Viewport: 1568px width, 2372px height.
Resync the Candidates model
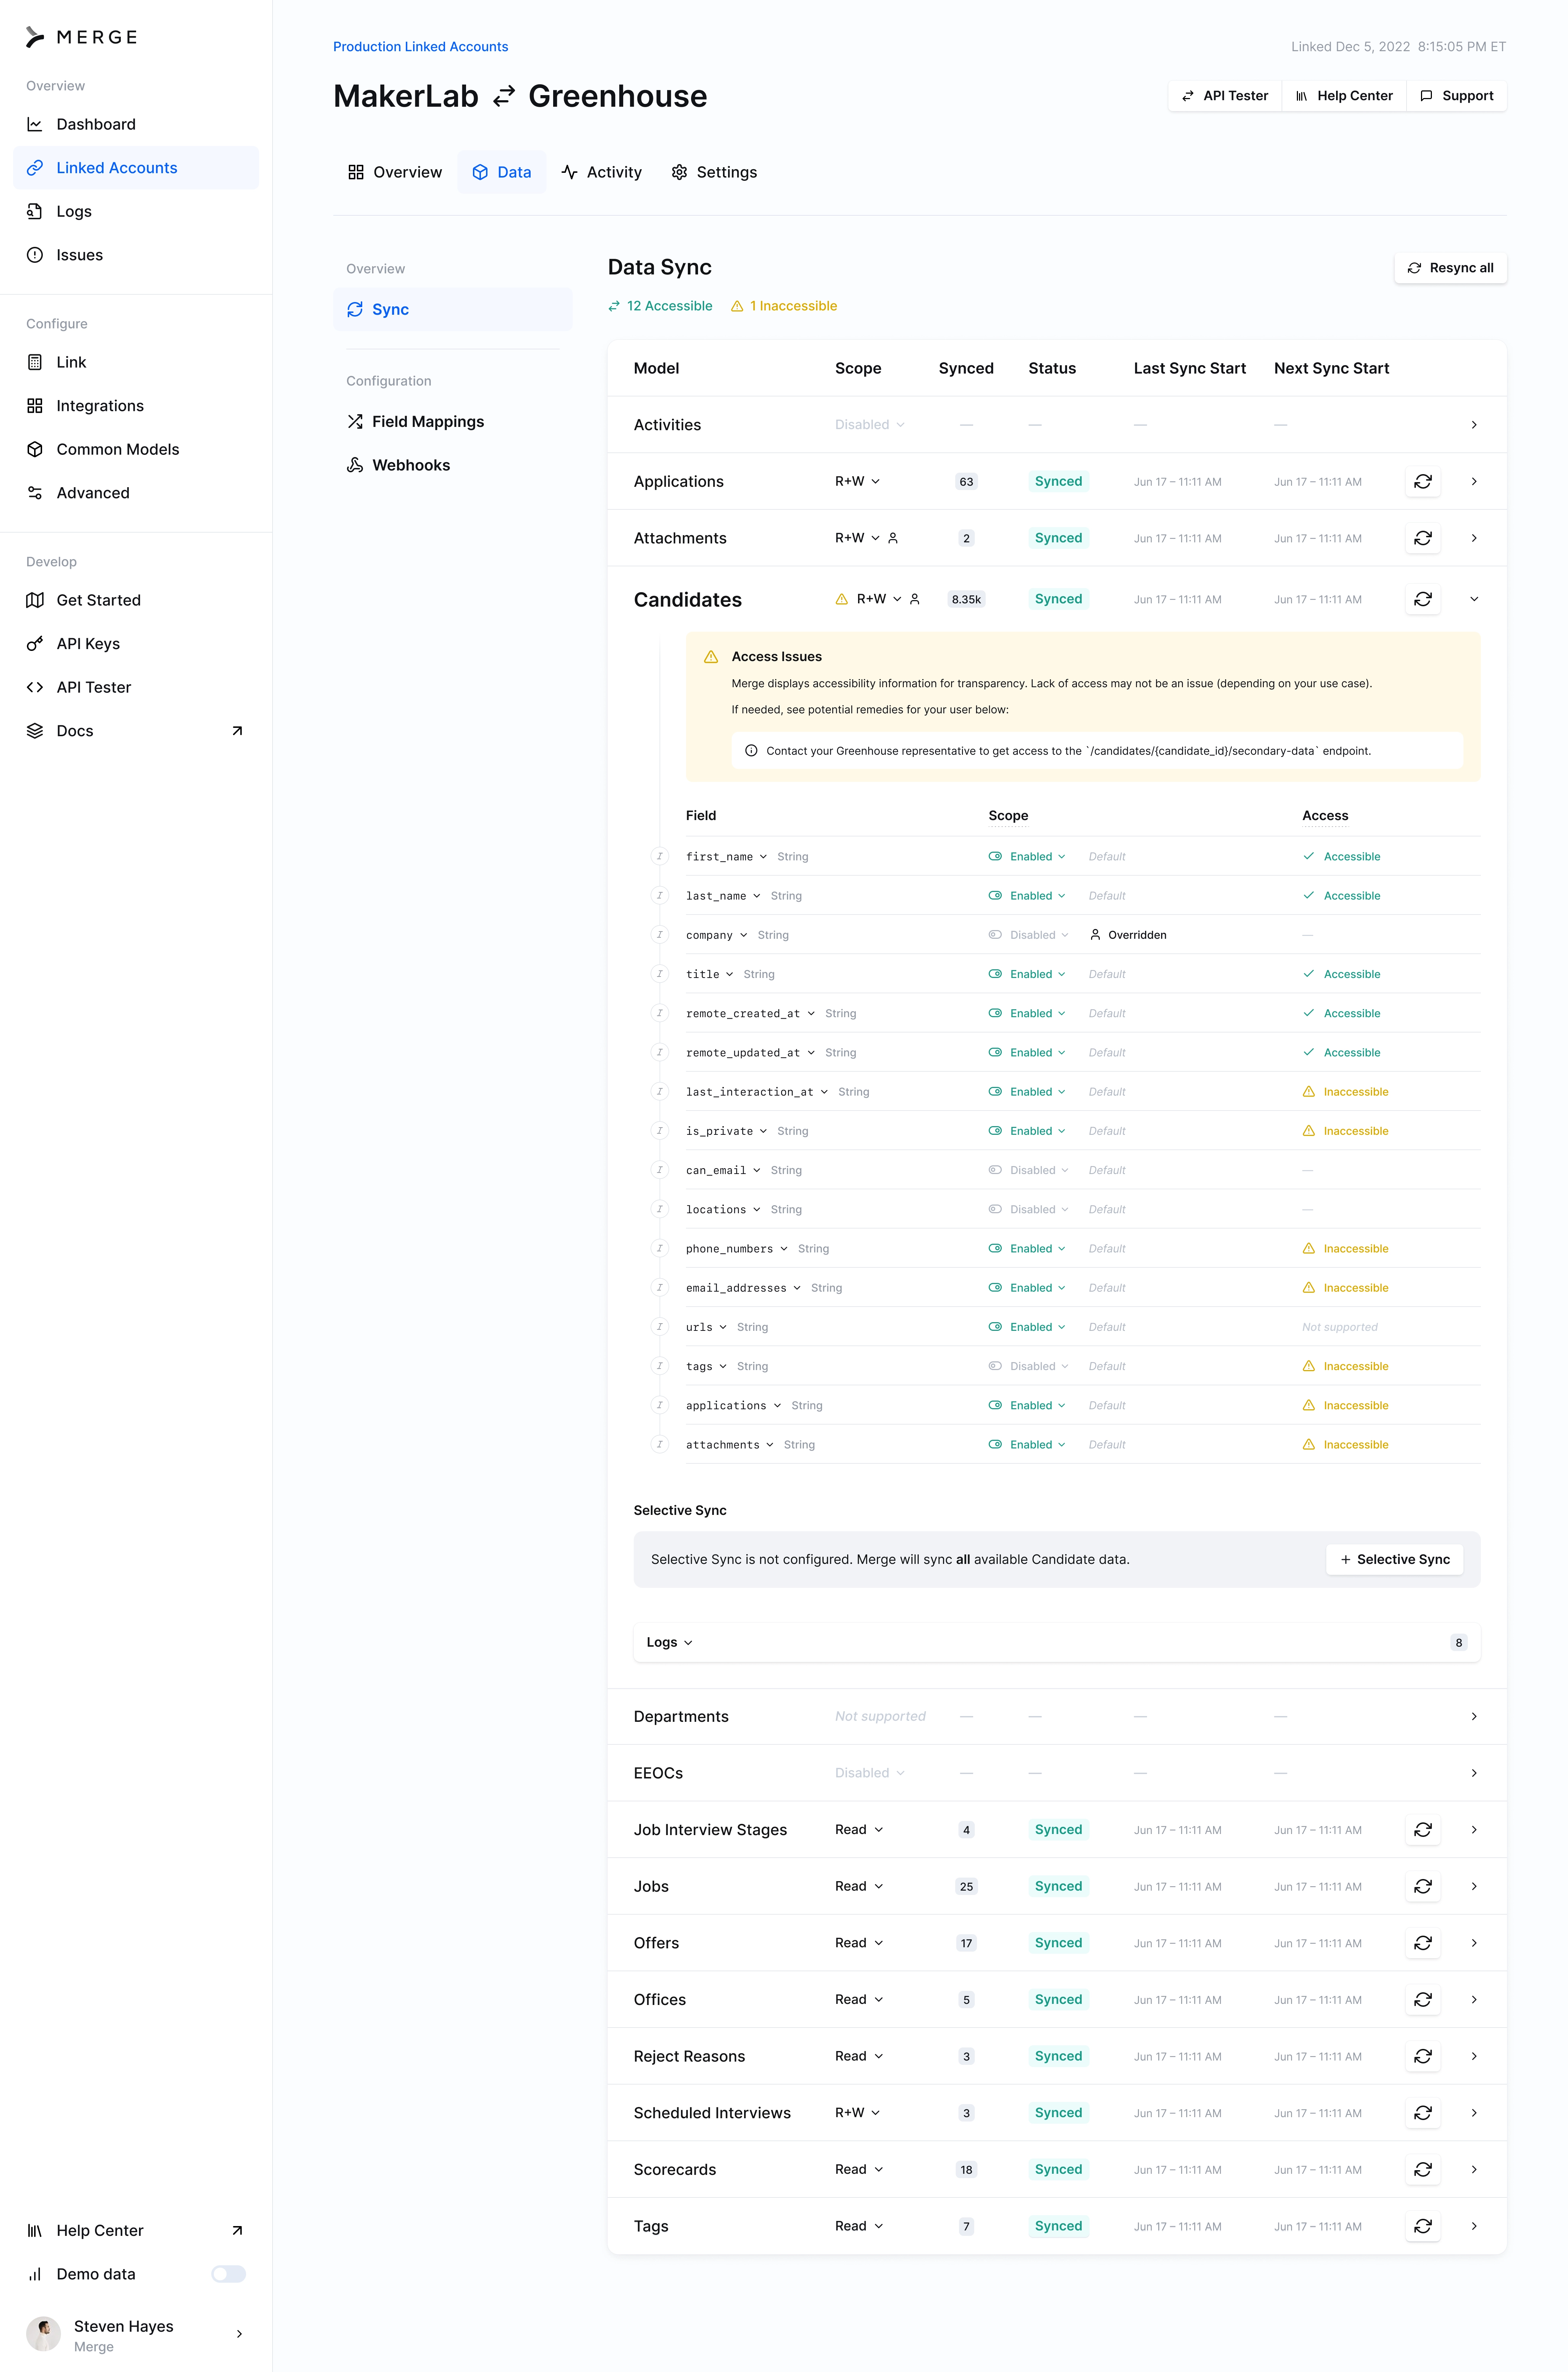click(x=1423, y=599)
